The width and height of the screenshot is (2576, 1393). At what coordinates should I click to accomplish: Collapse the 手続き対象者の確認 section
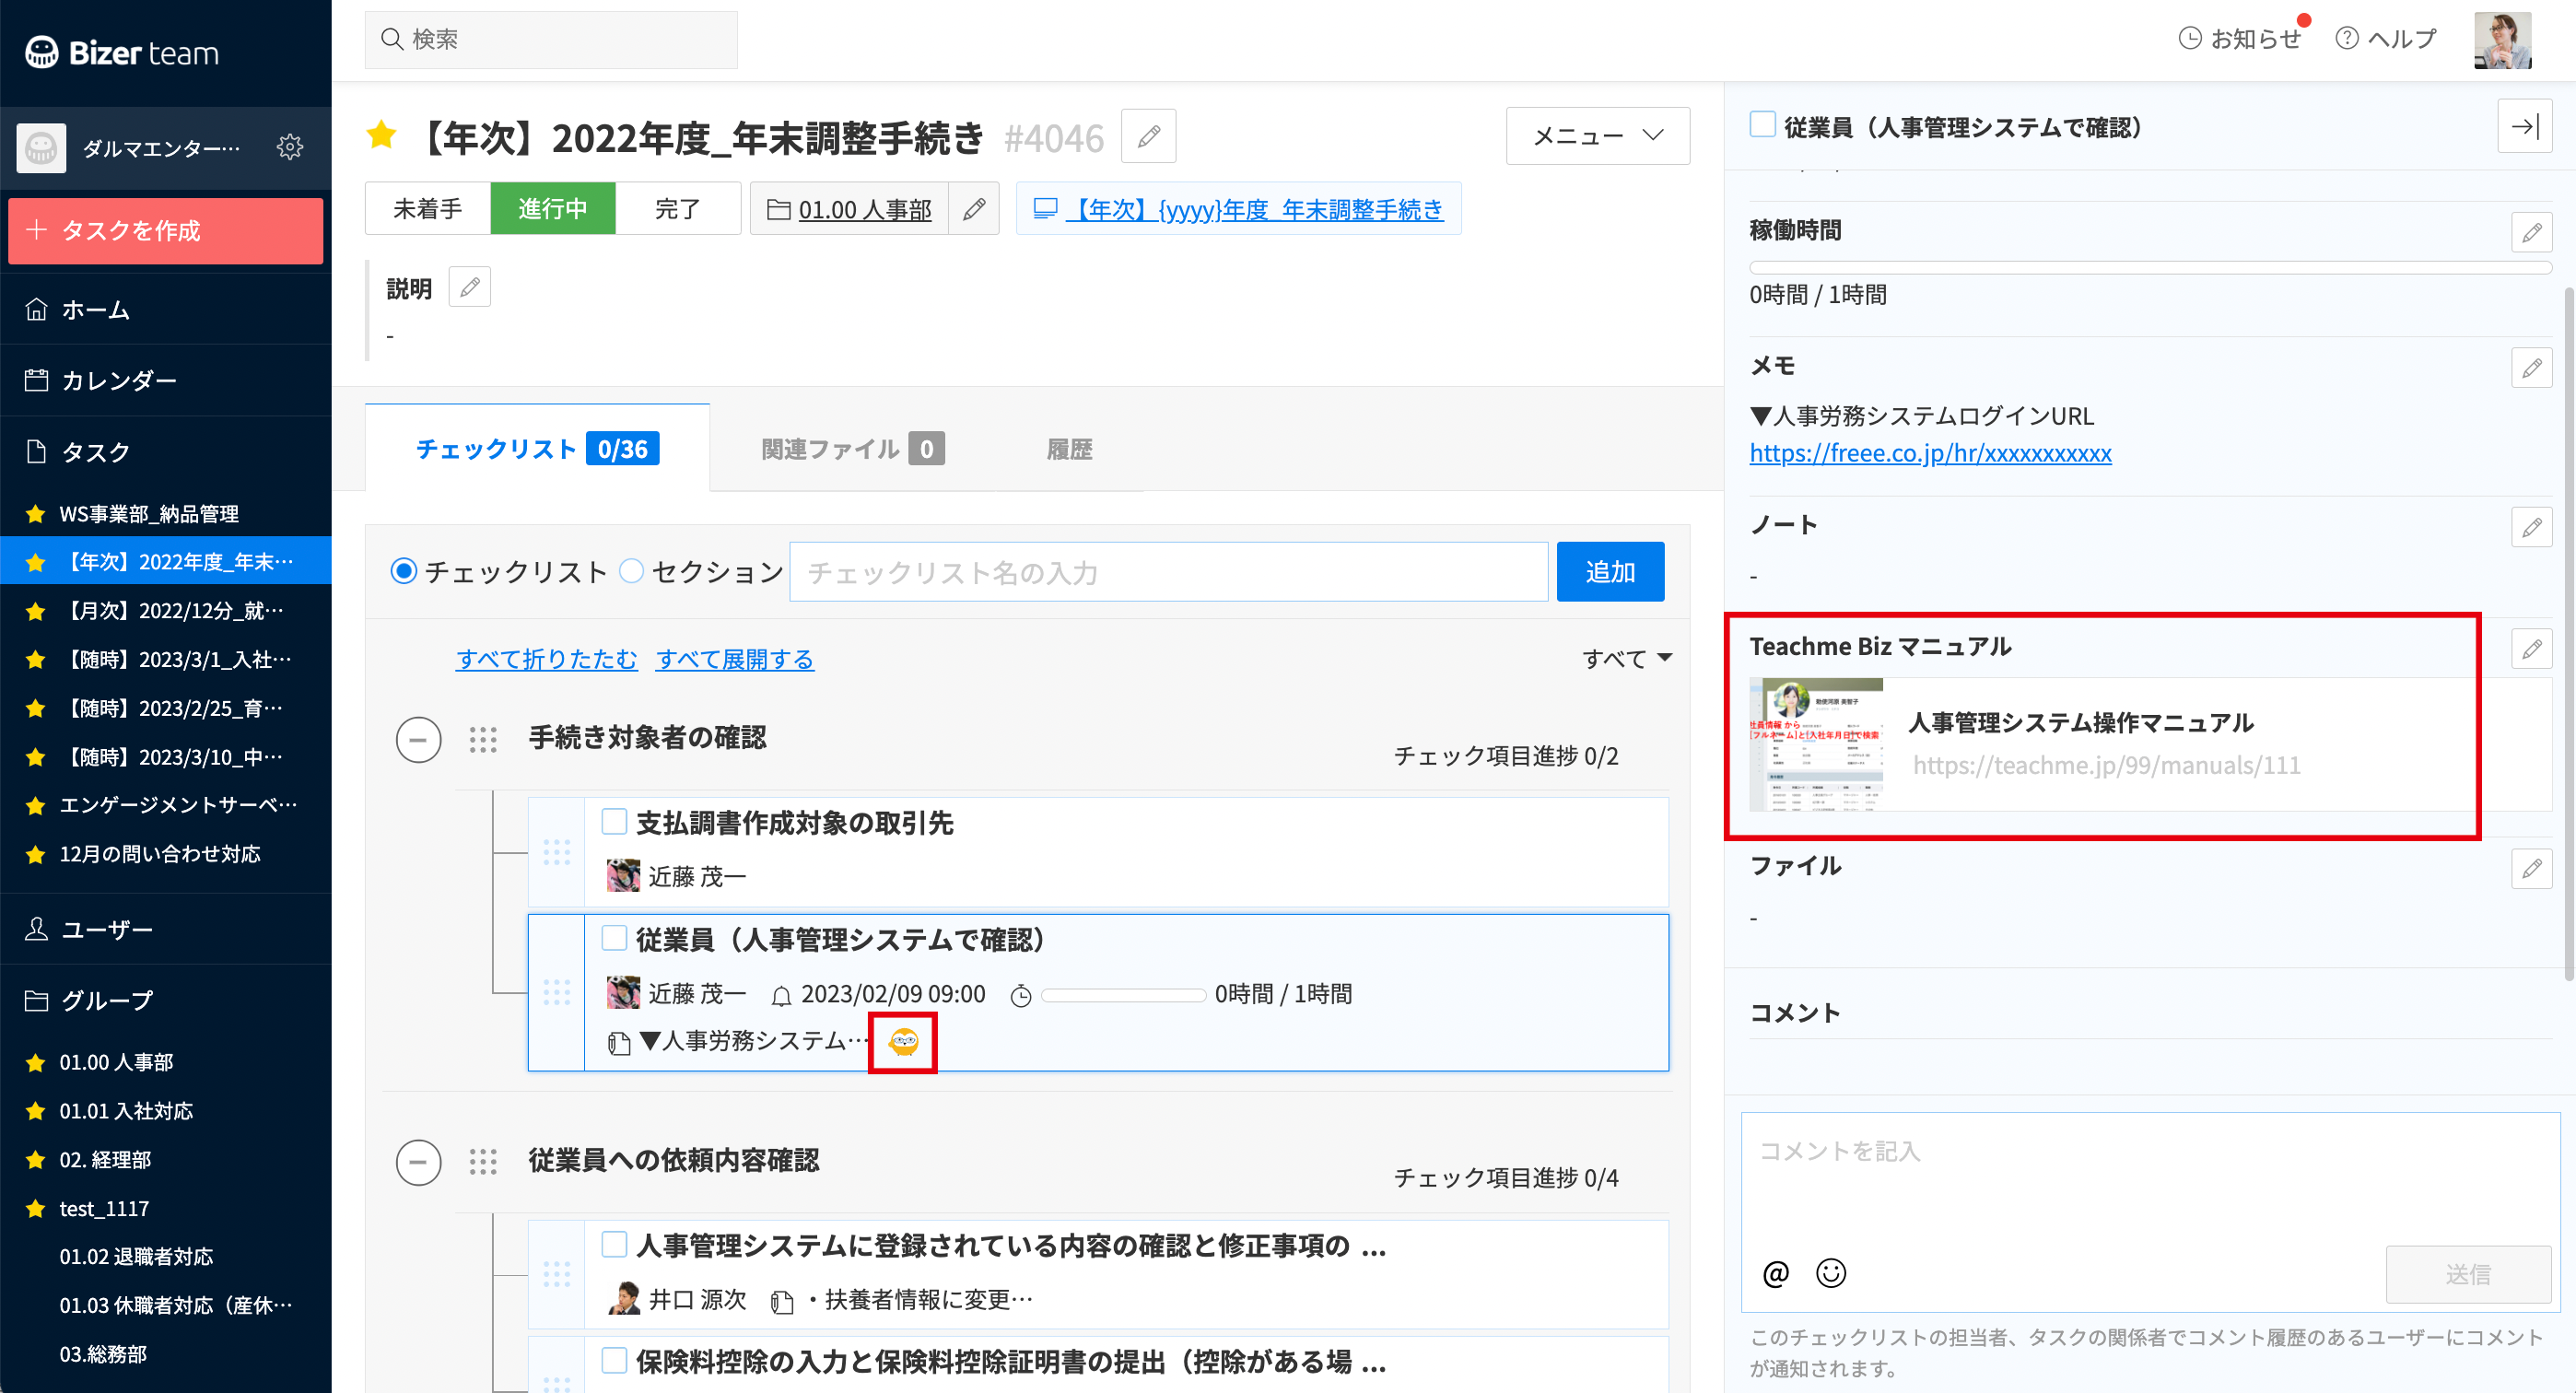pyautogui.click(x=418, y=740)
